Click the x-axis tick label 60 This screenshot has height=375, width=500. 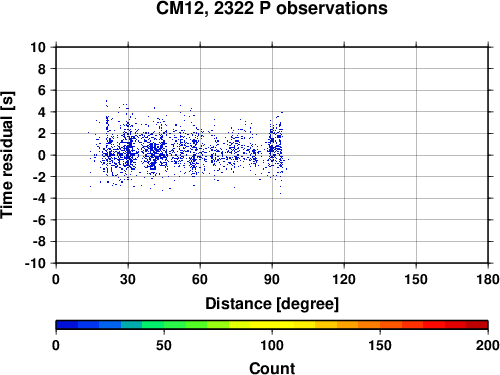point(200,279)
